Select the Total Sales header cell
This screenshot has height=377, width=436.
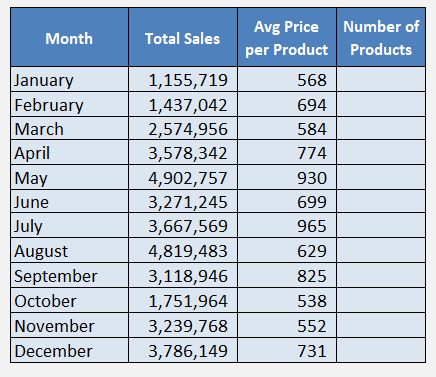183,37
